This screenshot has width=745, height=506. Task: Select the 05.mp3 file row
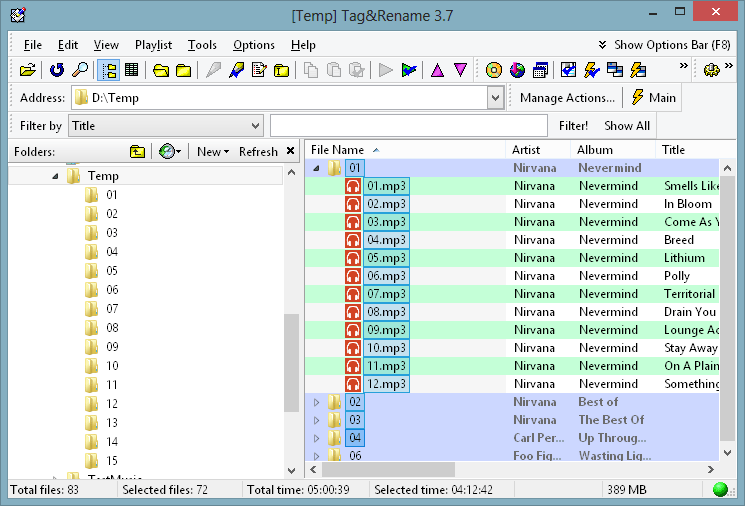pos(512,258)
